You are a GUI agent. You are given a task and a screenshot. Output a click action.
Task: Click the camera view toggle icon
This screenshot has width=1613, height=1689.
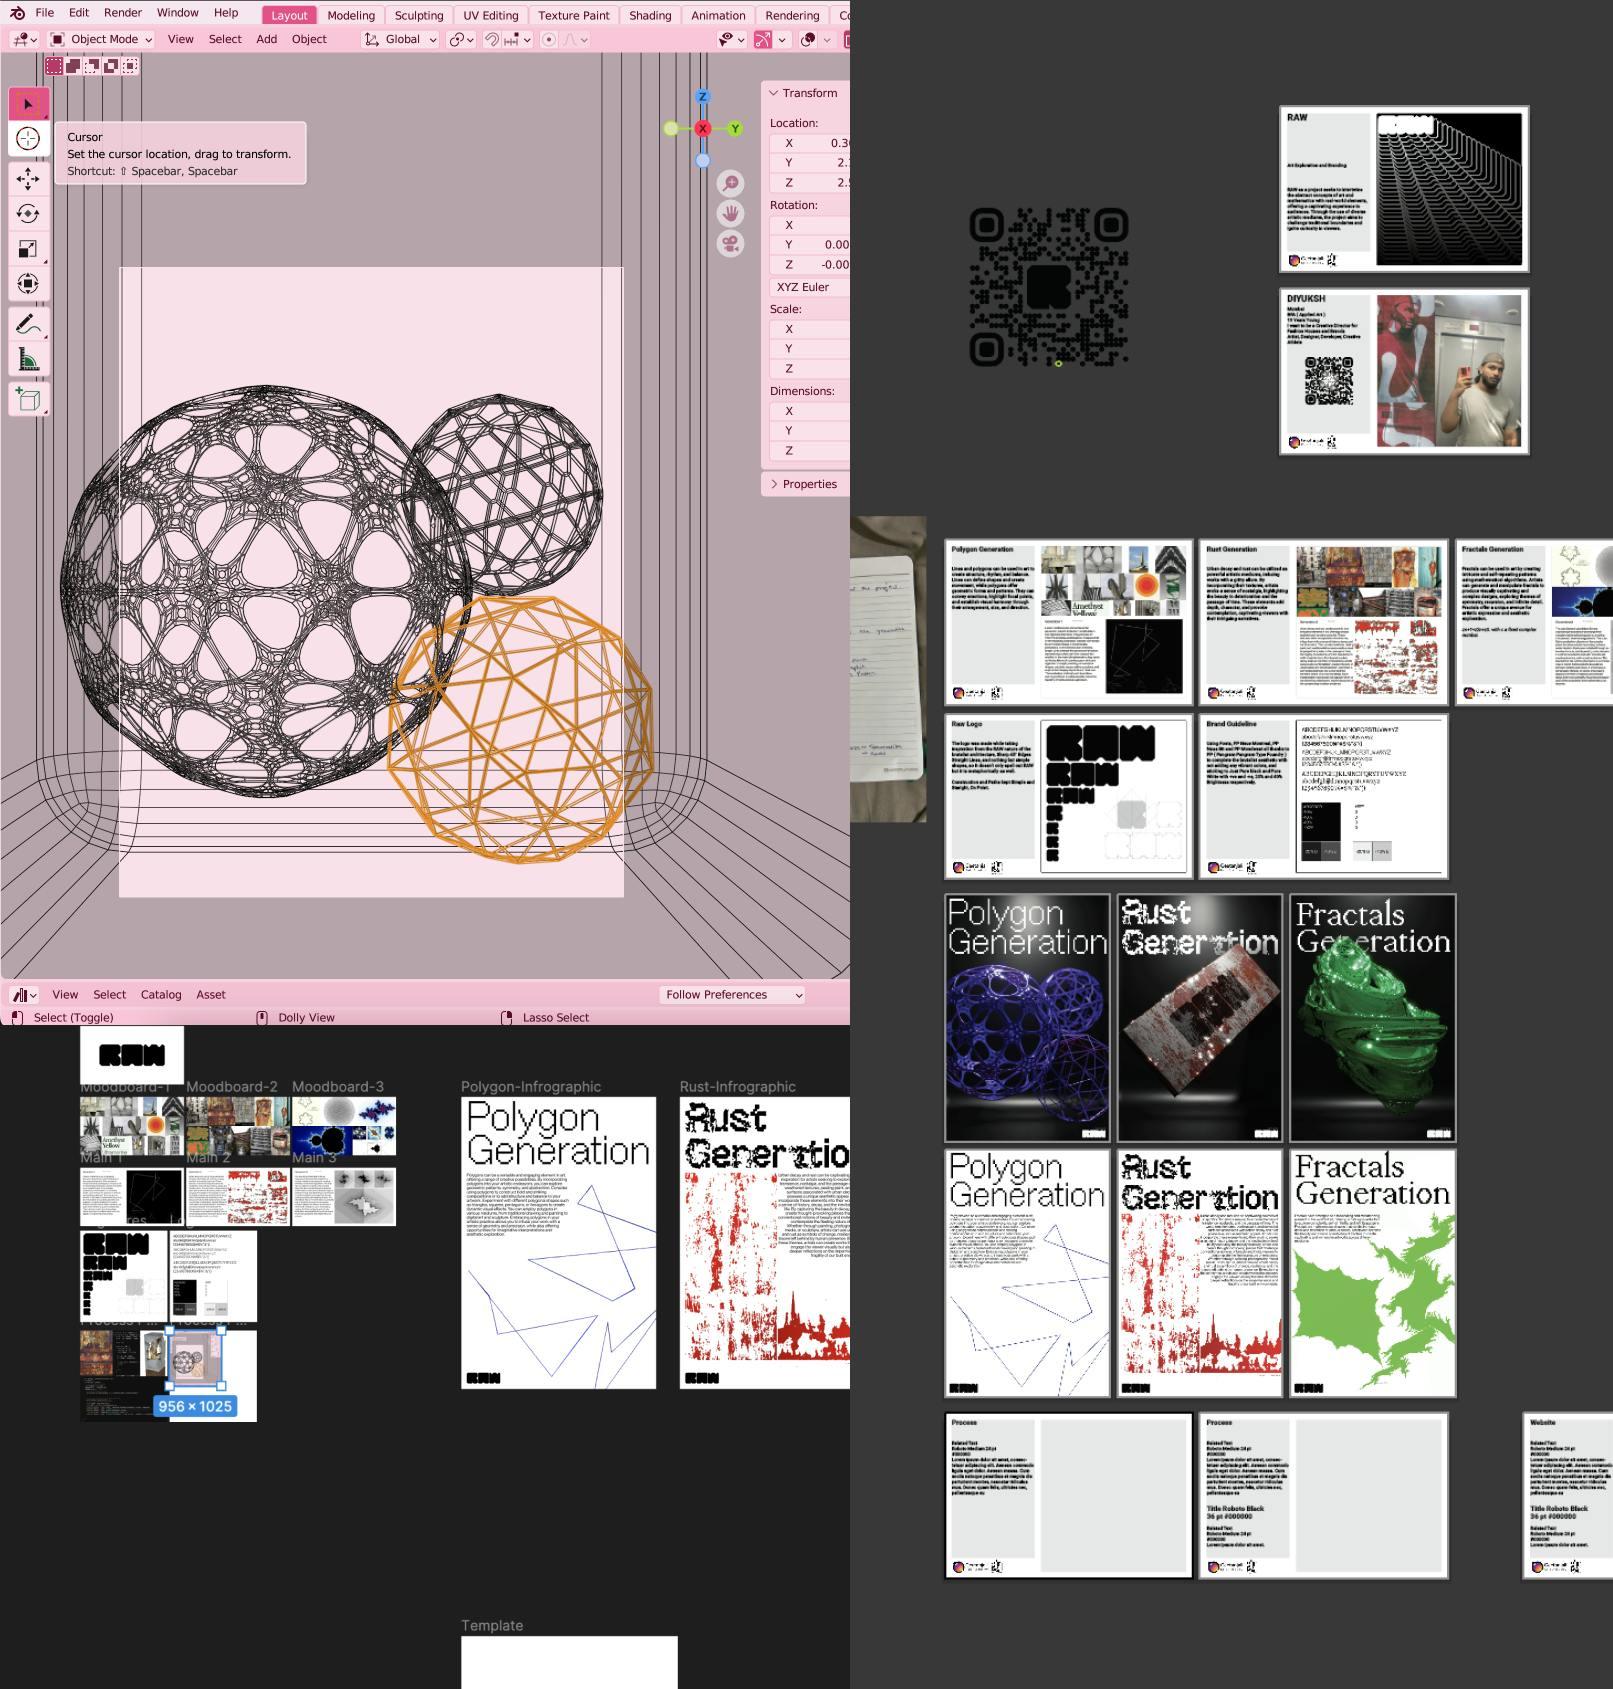click(x=731, y=244)
